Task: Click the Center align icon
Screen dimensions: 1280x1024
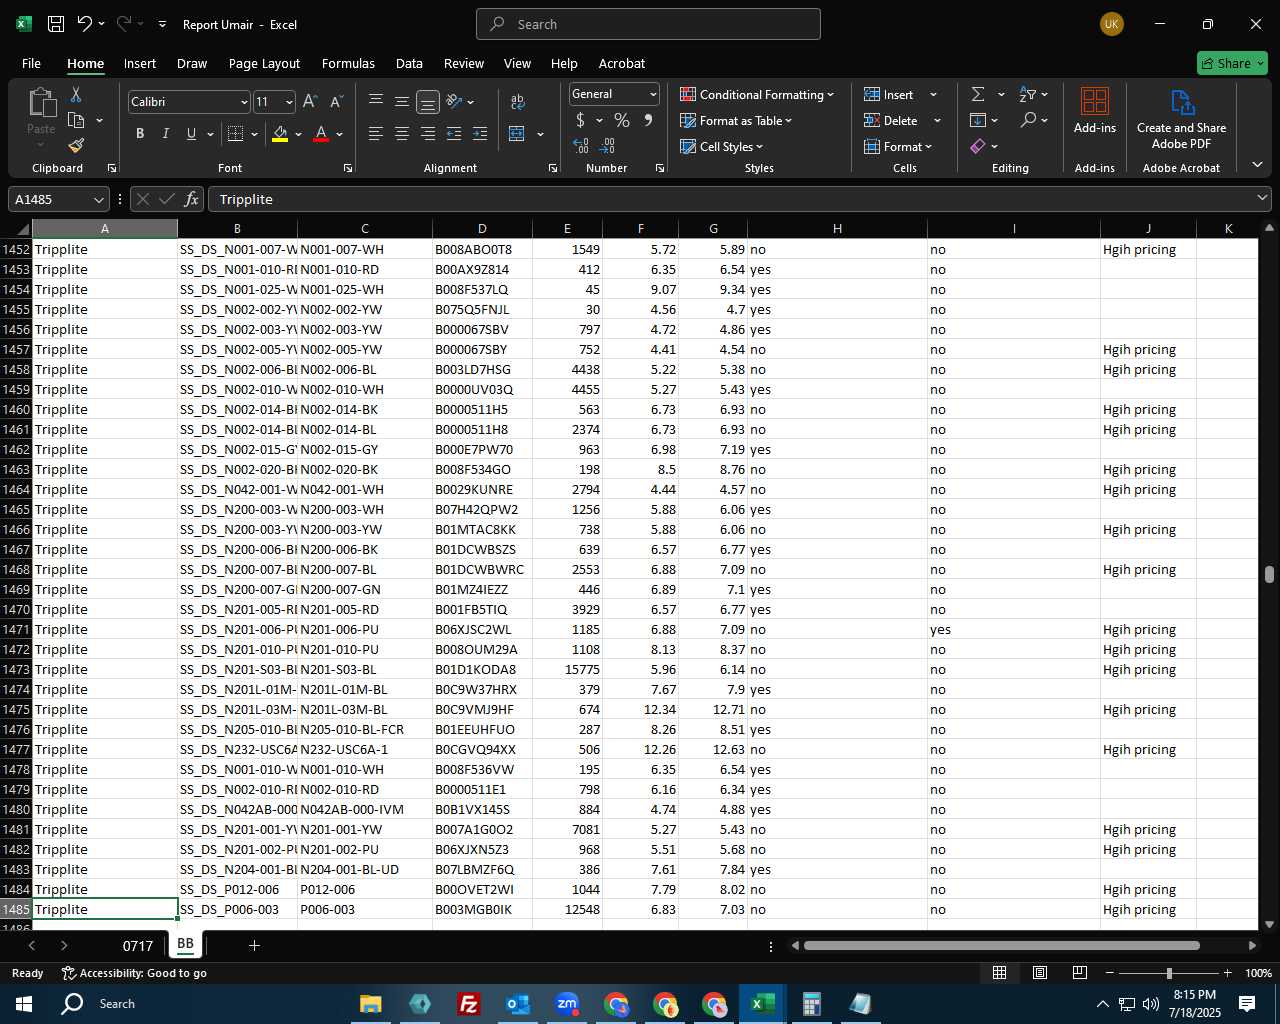Action: pyautogui.click(x=402, y=133)
